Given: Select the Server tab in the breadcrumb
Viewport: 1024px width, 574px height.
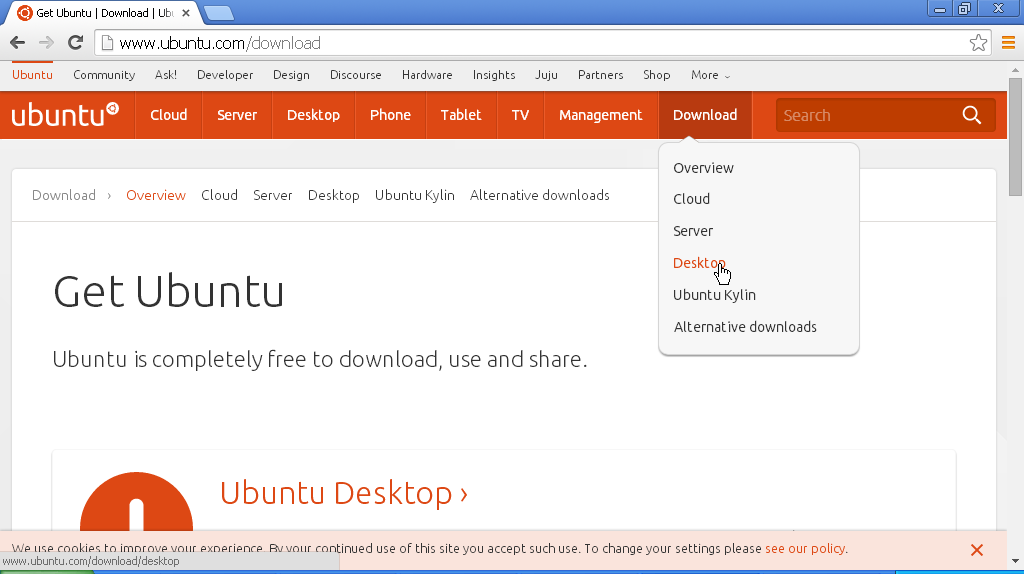Looking at the screenshot, I should point(272,195).
